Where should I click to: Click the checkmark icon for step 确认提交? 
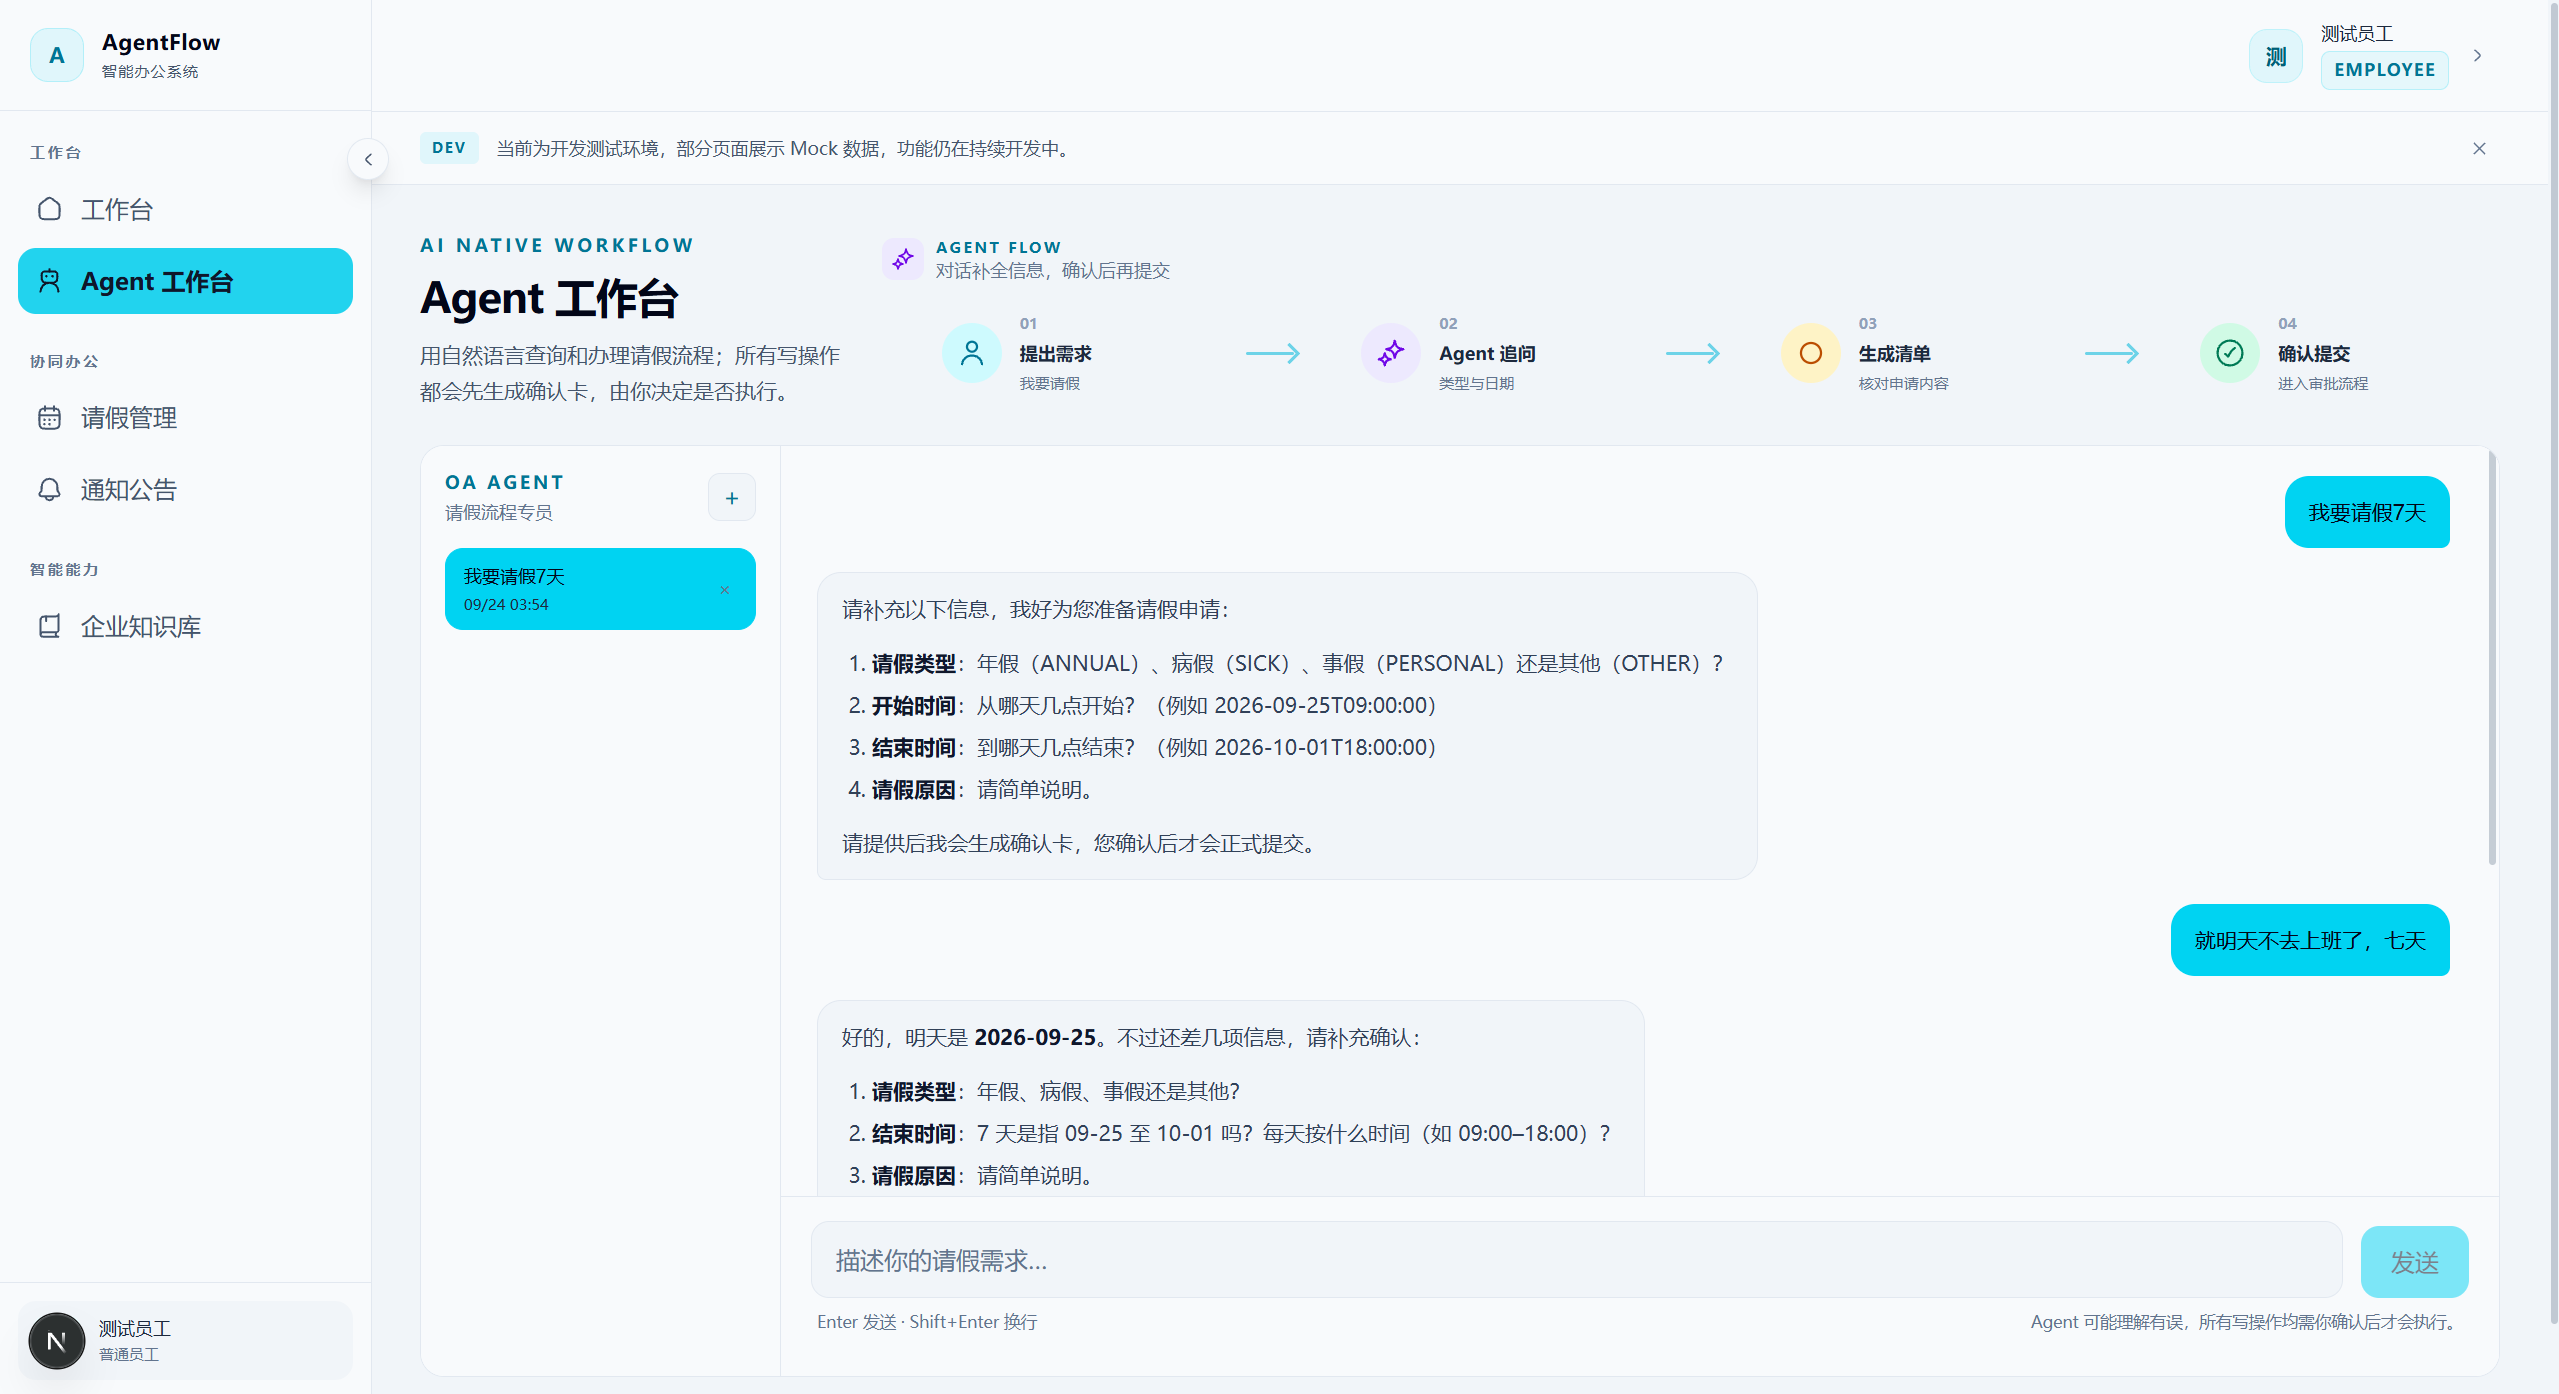[x=2229, y=353]
